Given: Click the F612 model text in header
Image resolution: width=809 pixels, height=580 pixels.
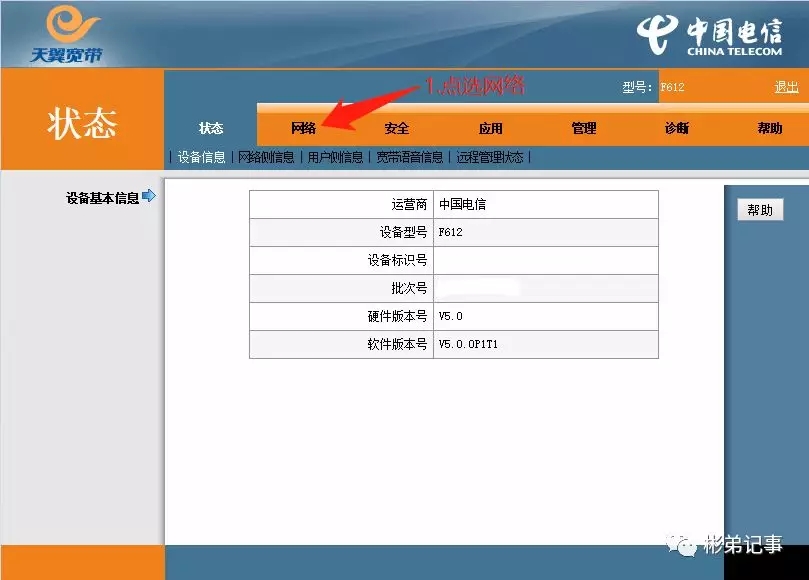Looking at the screenshot, I should 672,87.
